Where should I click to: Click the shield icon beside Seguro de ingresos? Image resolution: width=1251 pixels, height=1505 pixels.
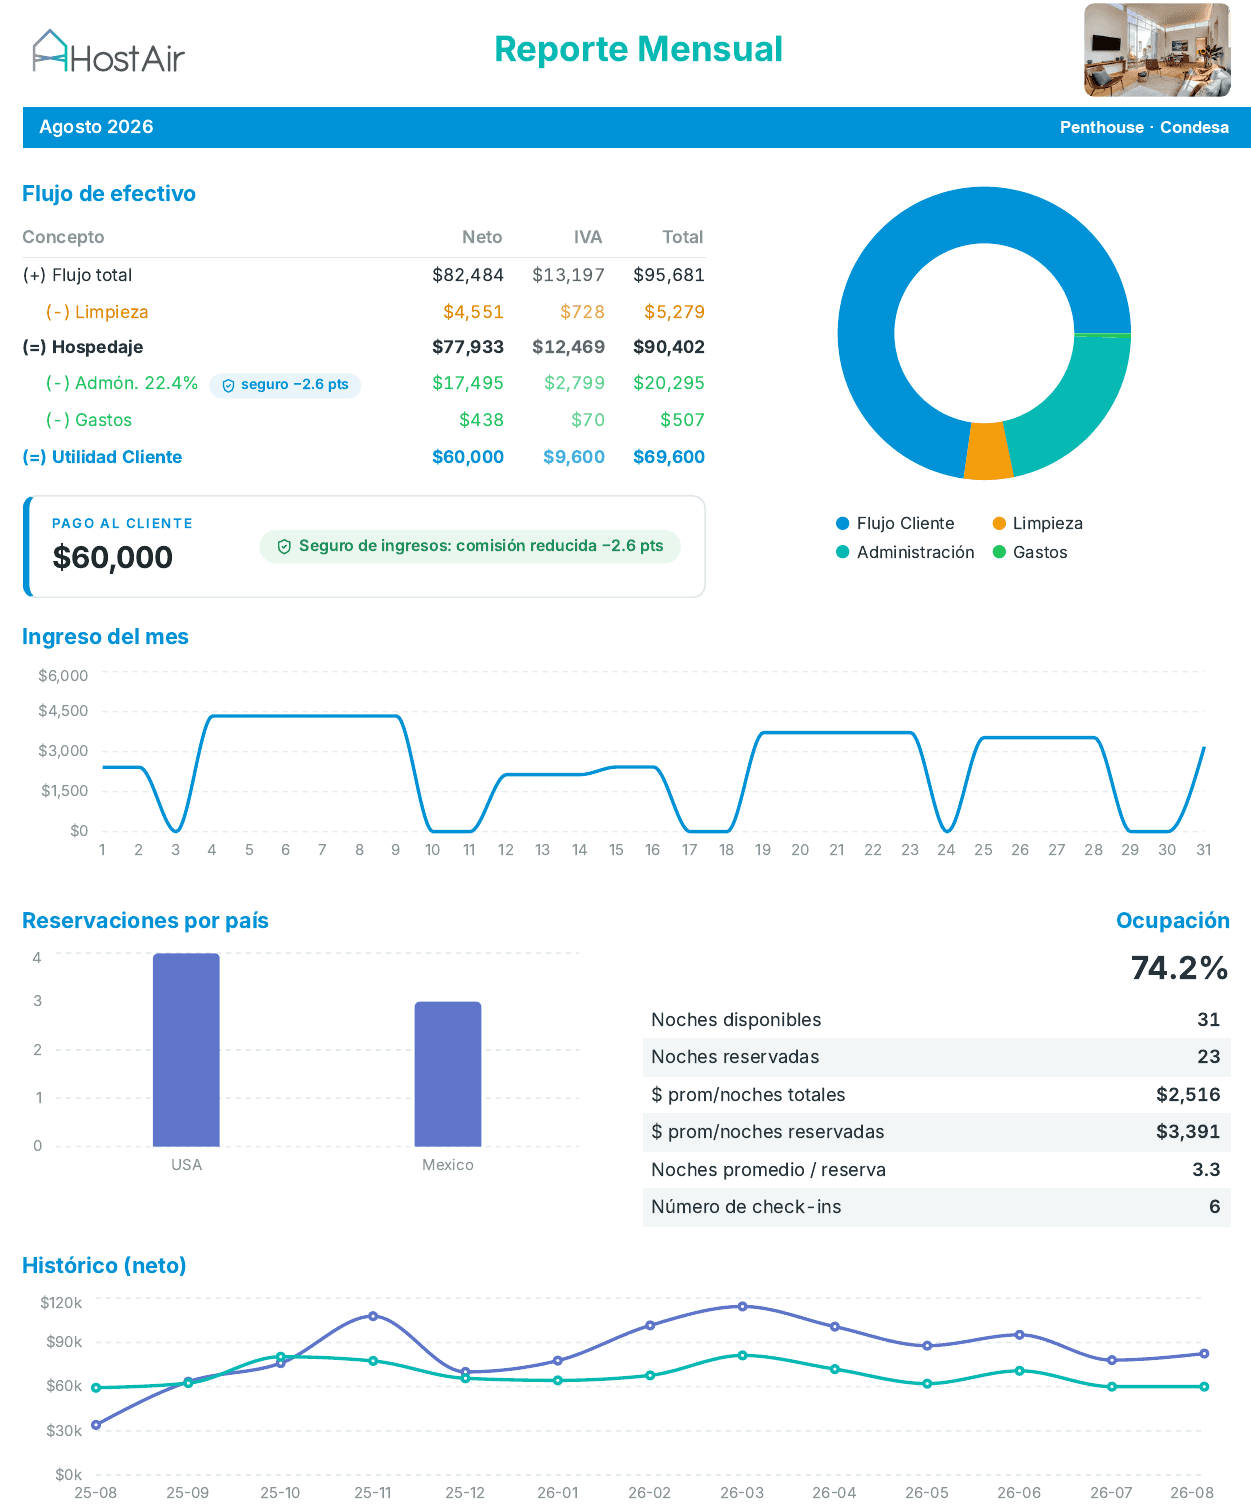click(x=284, y=546)
